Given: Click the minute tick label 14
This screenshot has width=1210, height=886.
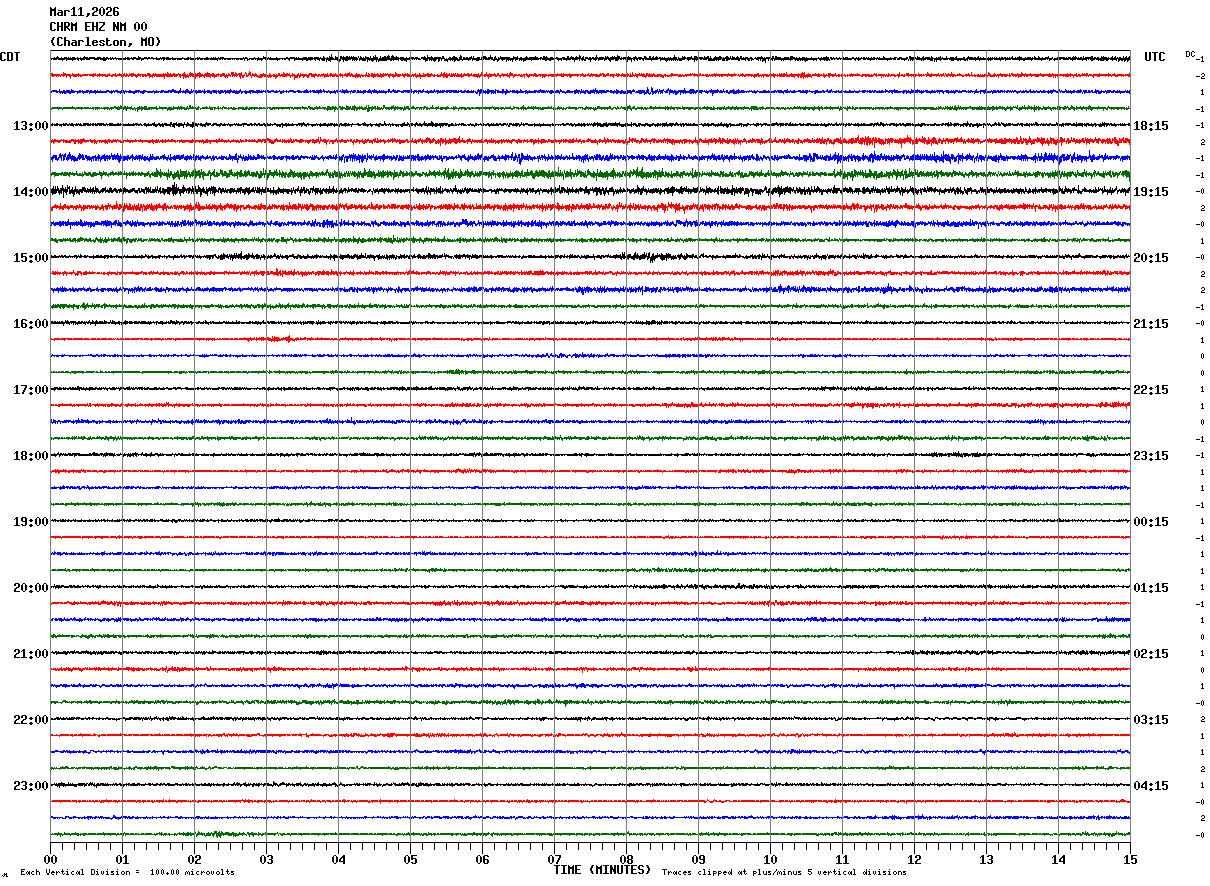Looking at the screenshot, I should [x=1058, y=859].
